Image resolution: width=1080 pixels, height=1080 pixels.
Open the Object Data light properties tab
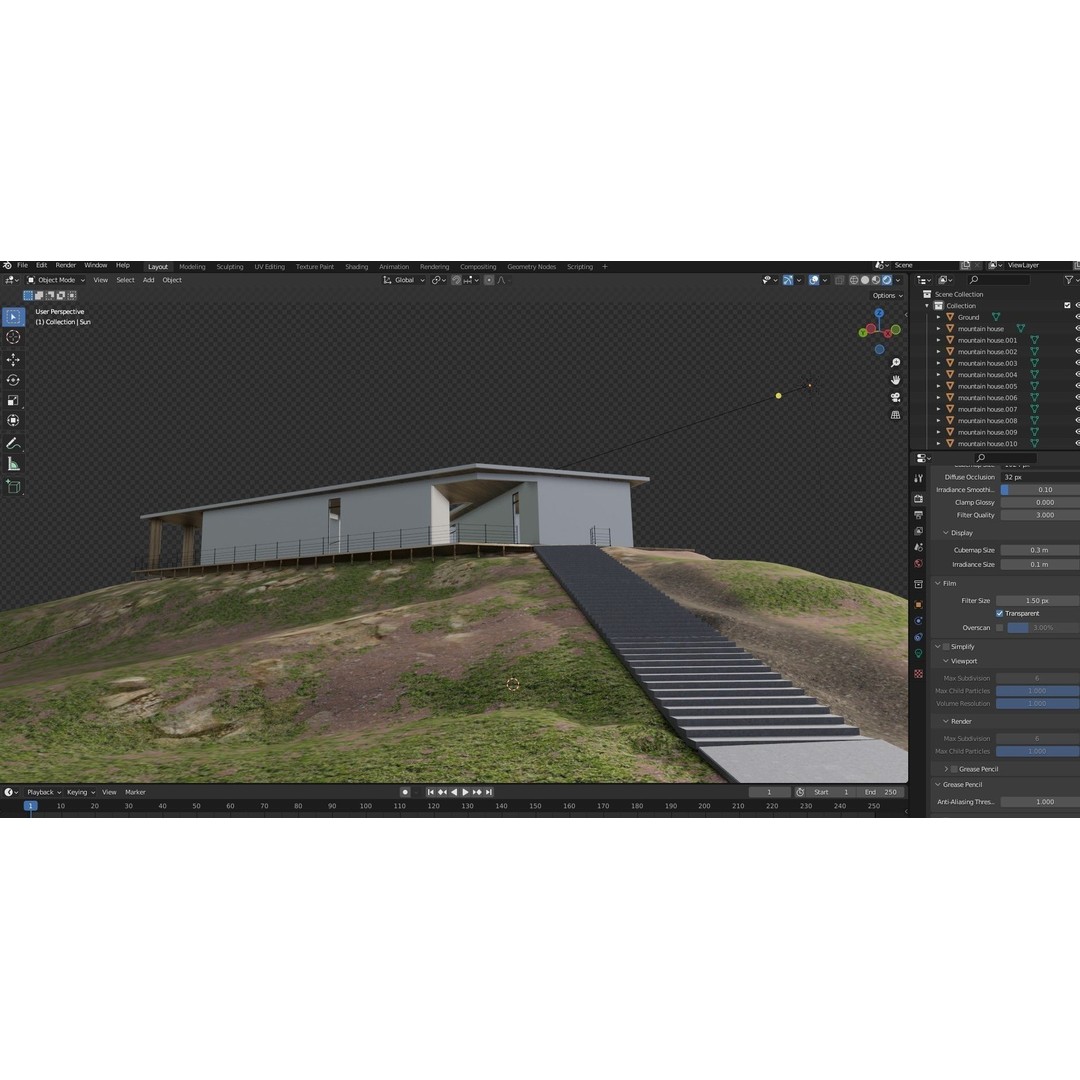coord(918,654)
